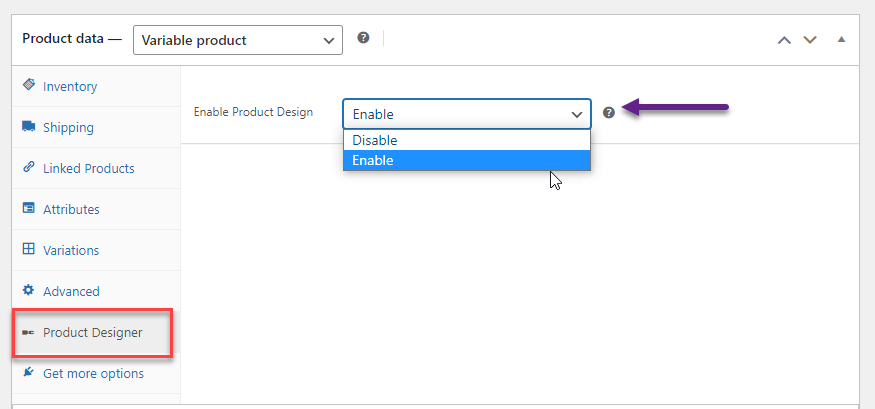Screen dimensions: 875x409
Task: Click the Linked Products chain icon
Action: coord(28,167)
